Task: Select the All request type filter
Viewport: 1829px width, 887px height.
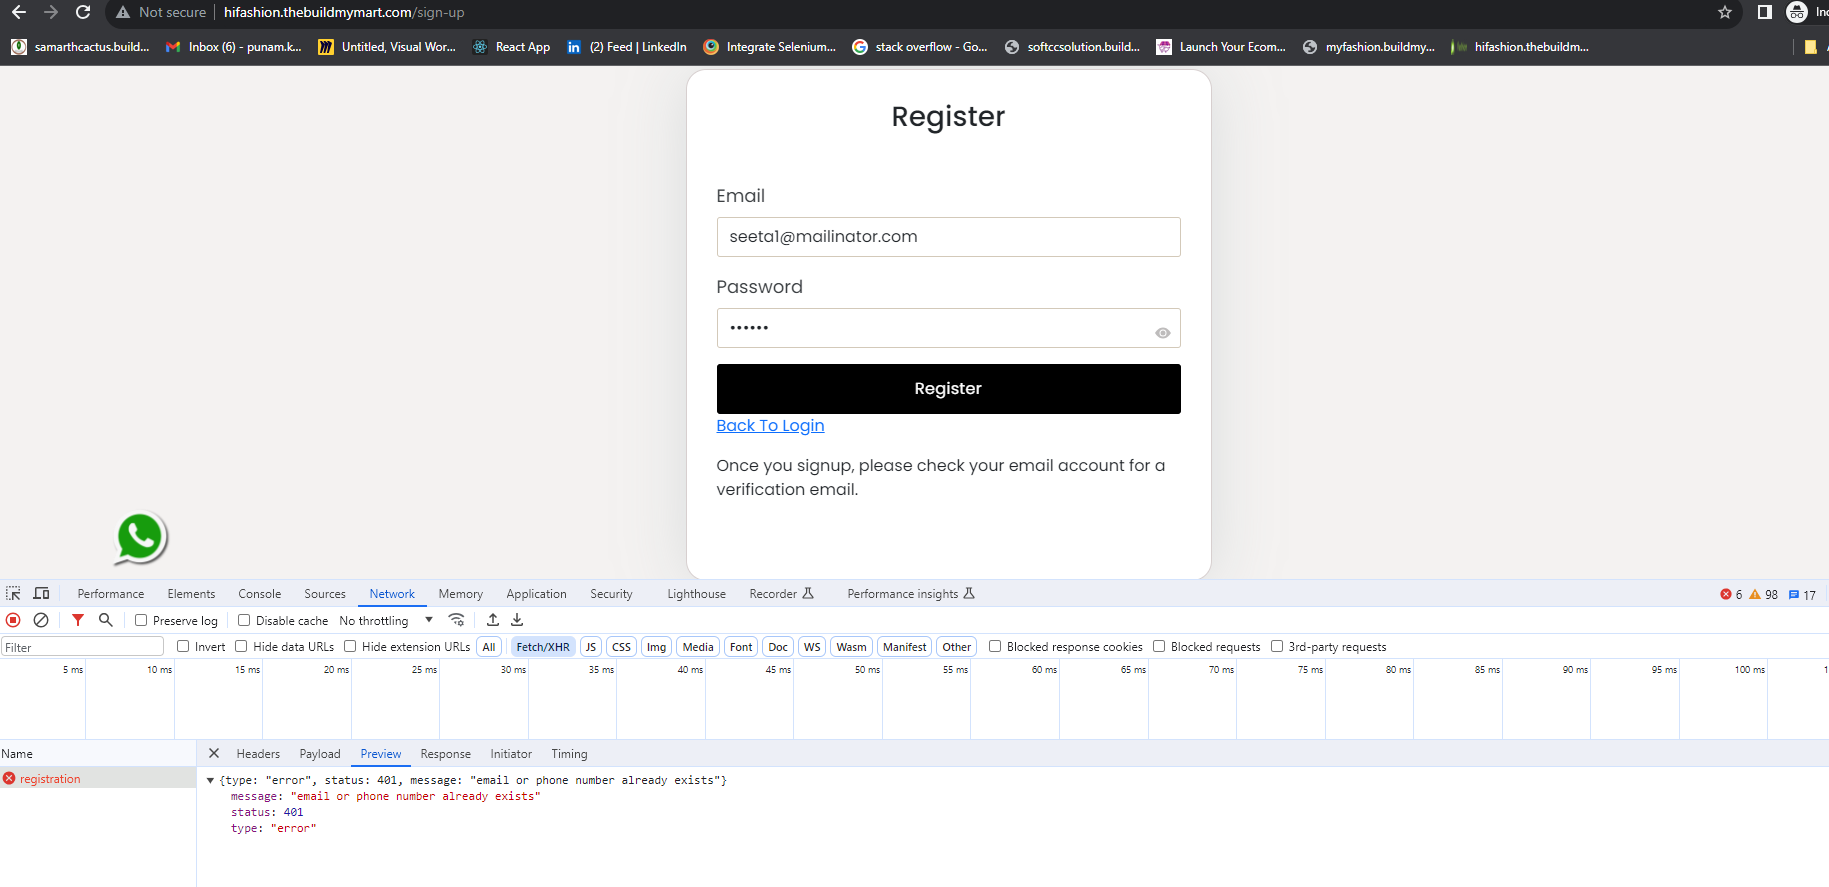Action: tap(489, 647)
